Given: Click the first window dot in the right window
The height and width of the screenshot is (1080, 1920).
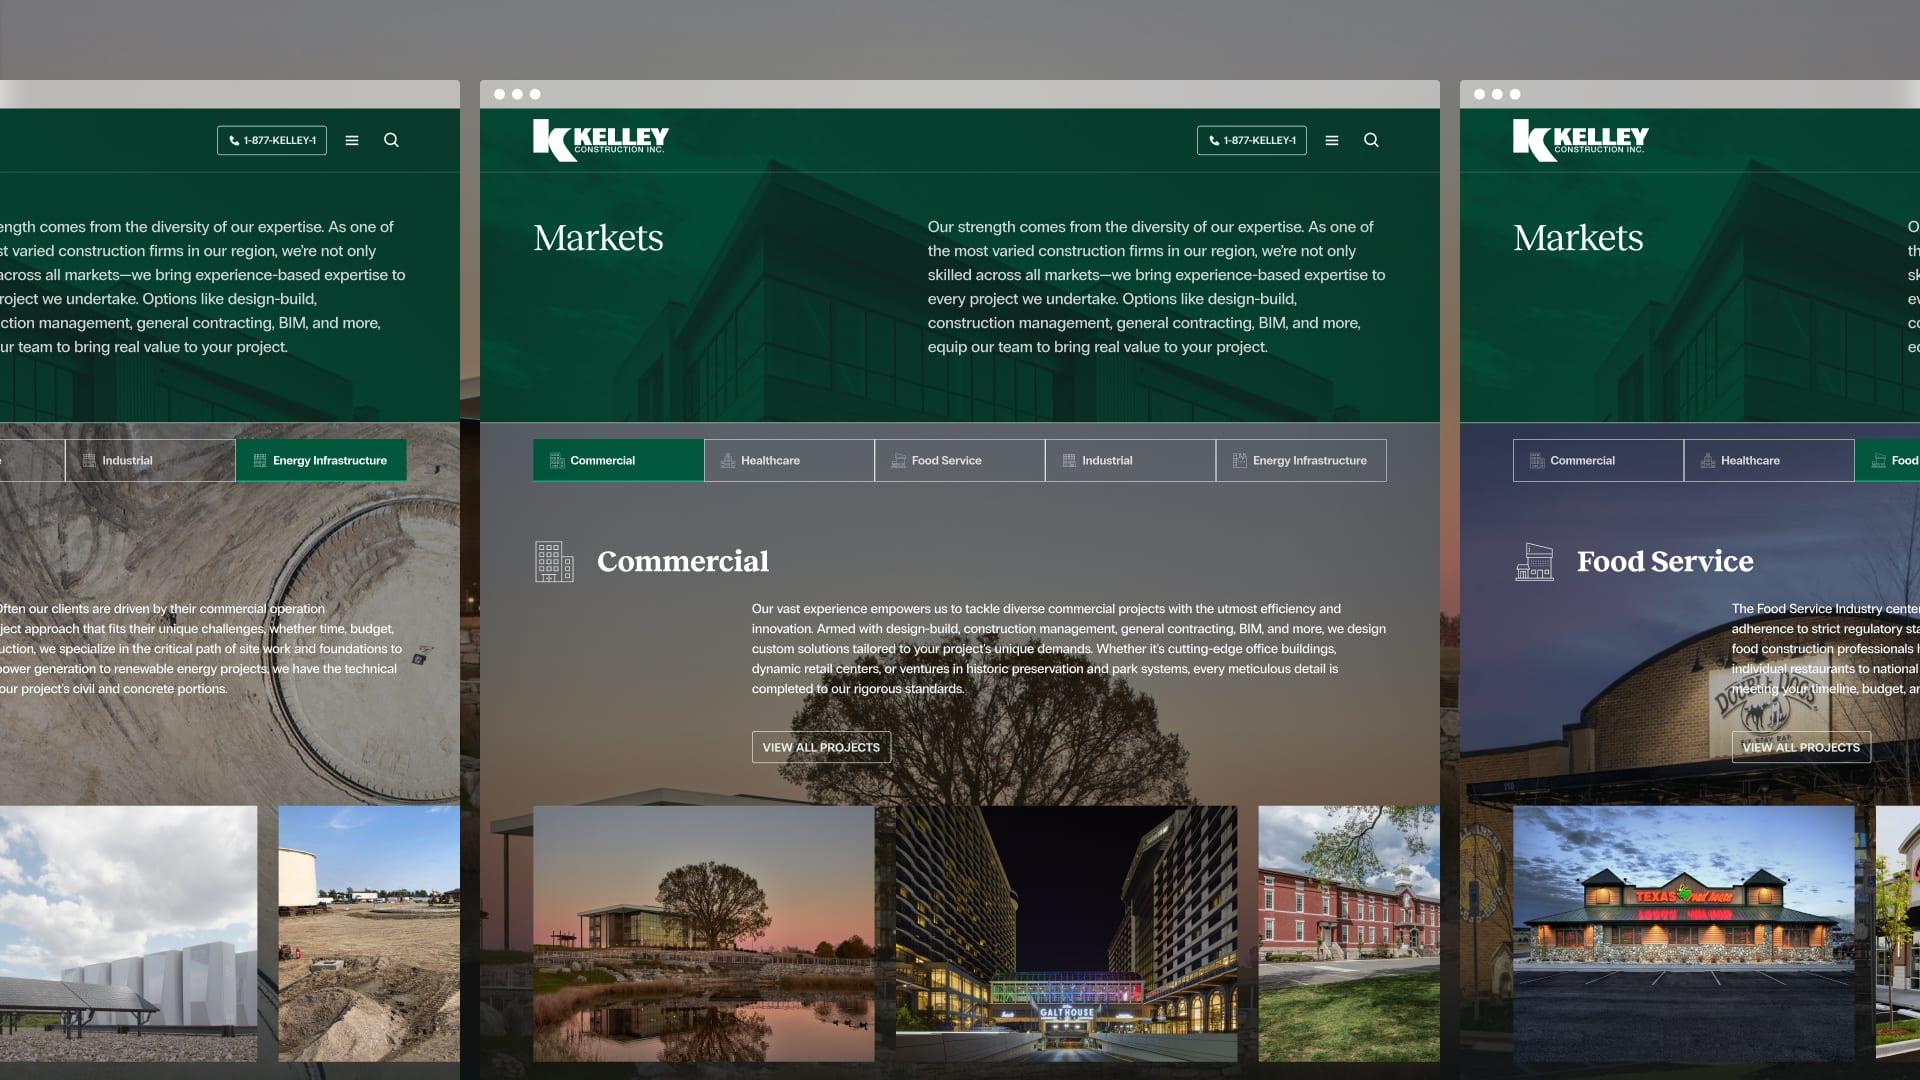Looking at the screenshot, I should (x=1480, y=94).
